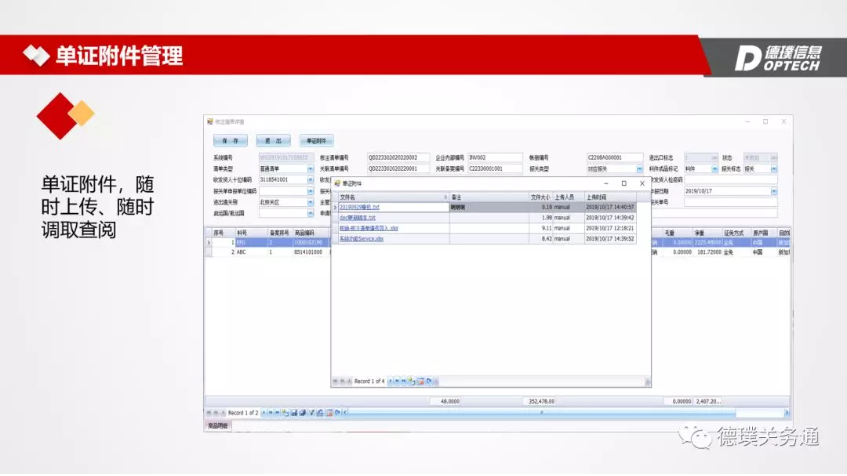Go to next record in 单证附件 navigator
Screen dimensions: 847x476
(391, 381)
